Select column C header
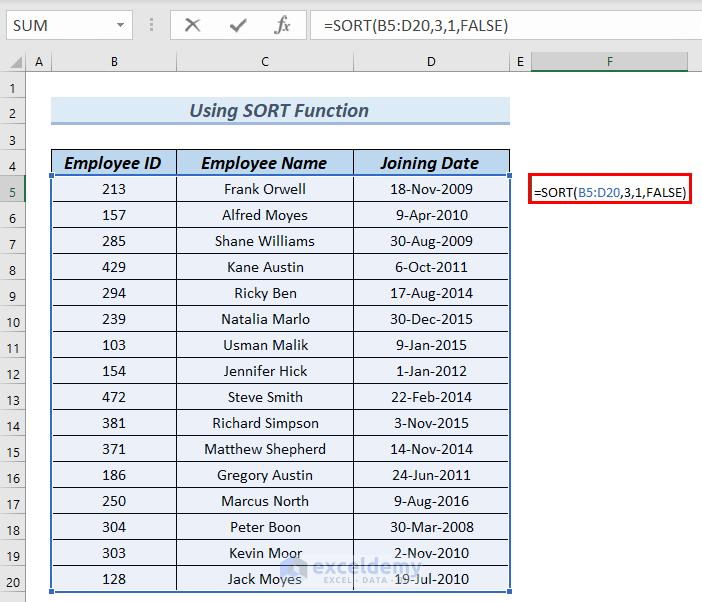702x602 pixels. click(x=265, y=62)
